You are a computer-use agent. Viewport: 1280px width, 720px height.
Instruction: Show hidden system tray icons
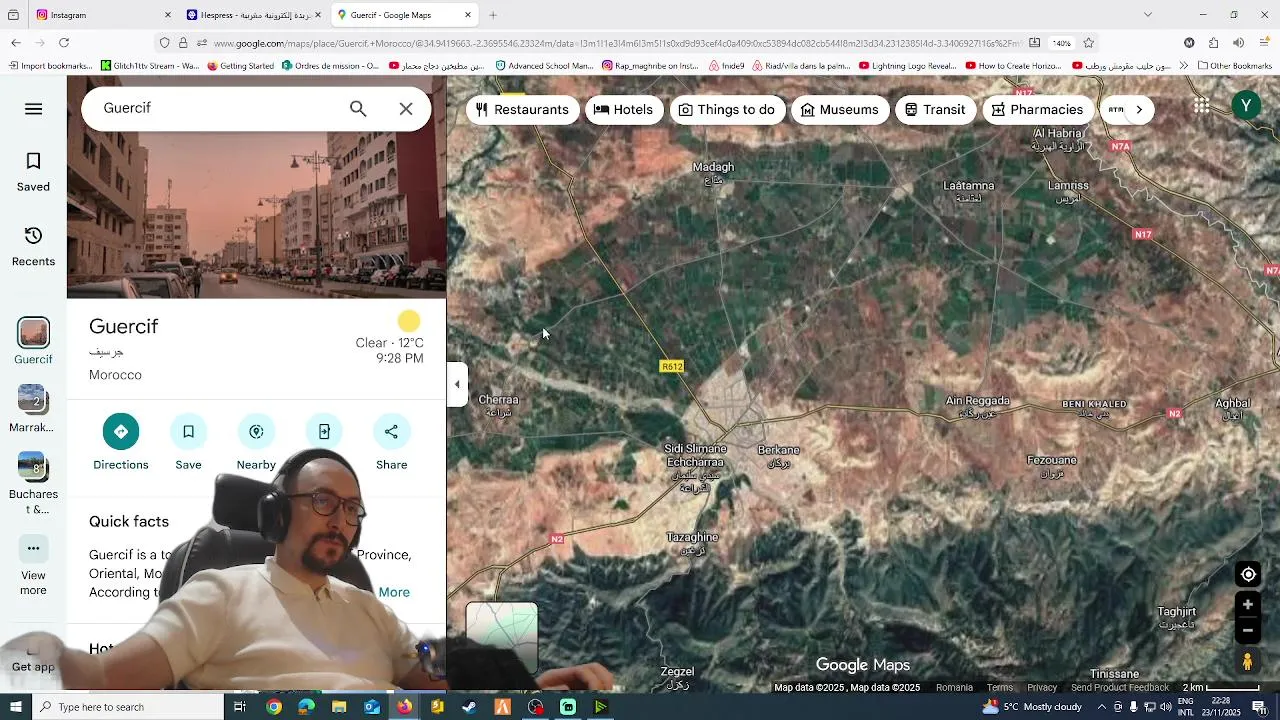[x=1102, y=707]
